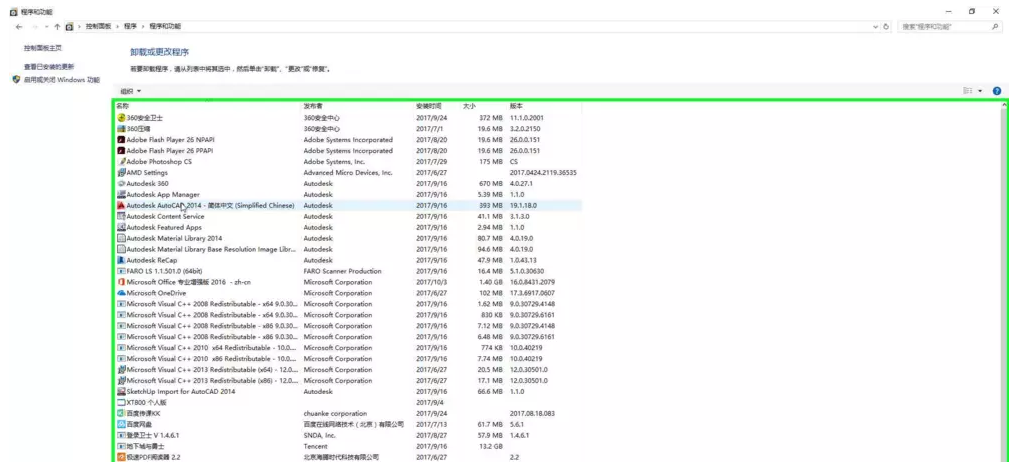
Task: Click publisher FARO Scanner Production
Action: tap(342, 271)
